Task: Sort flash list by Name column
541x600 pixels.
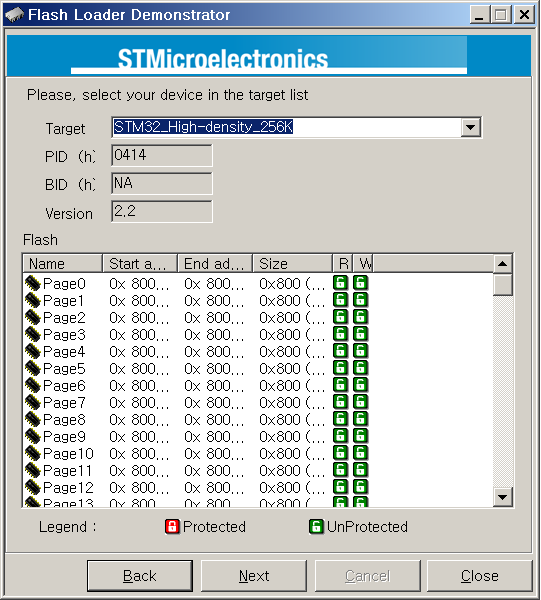Action: [x=63, y=264]
